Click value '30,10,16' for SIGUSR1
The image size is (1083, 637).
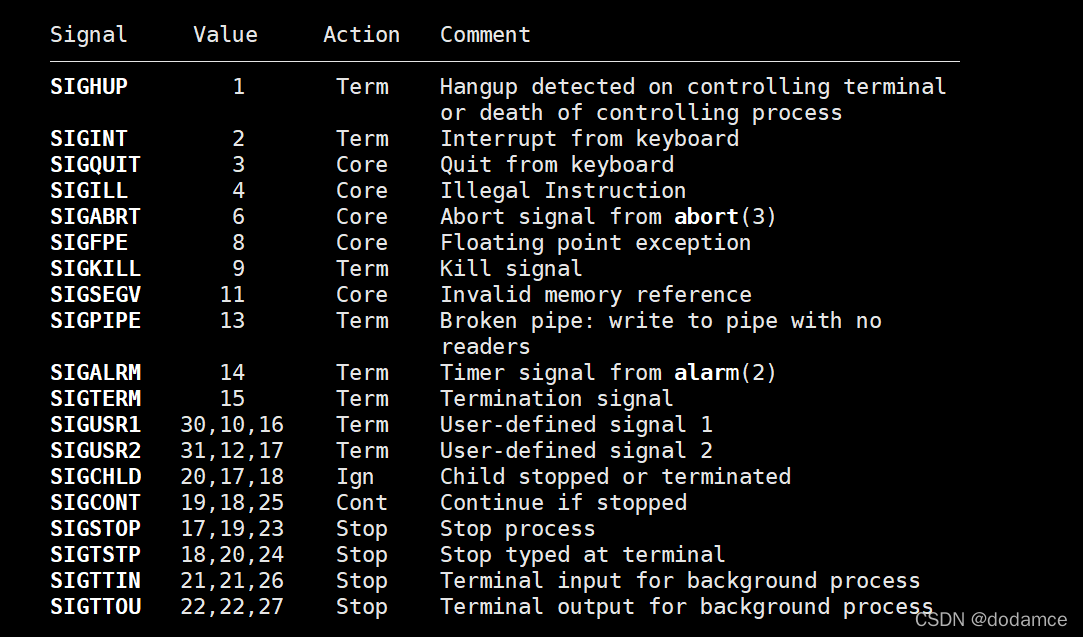tap(232, 424)
